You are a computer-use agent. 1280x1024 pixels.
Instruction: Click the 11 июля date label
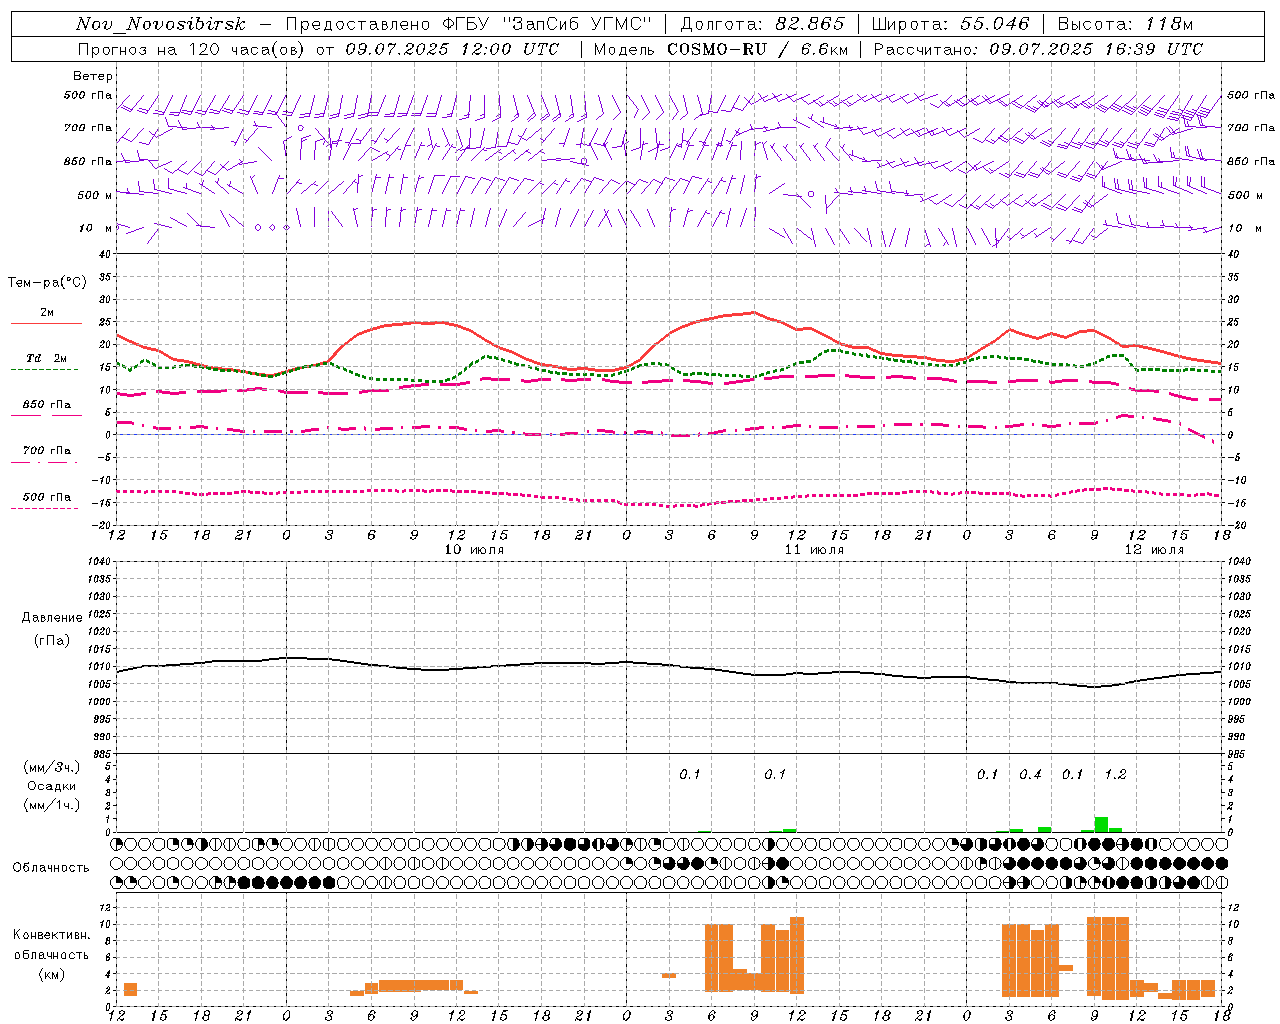(x=814, y=550)
